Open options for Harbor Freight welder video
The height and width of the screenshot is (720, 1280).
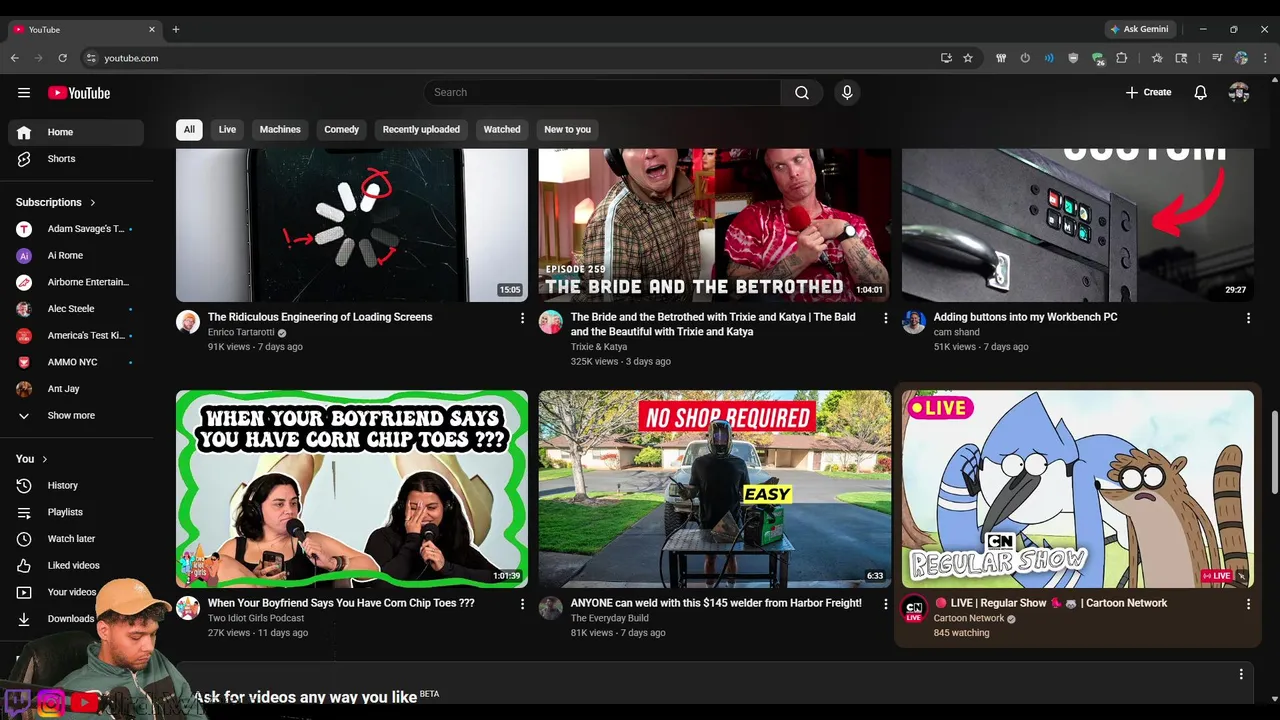click(885, 604)
